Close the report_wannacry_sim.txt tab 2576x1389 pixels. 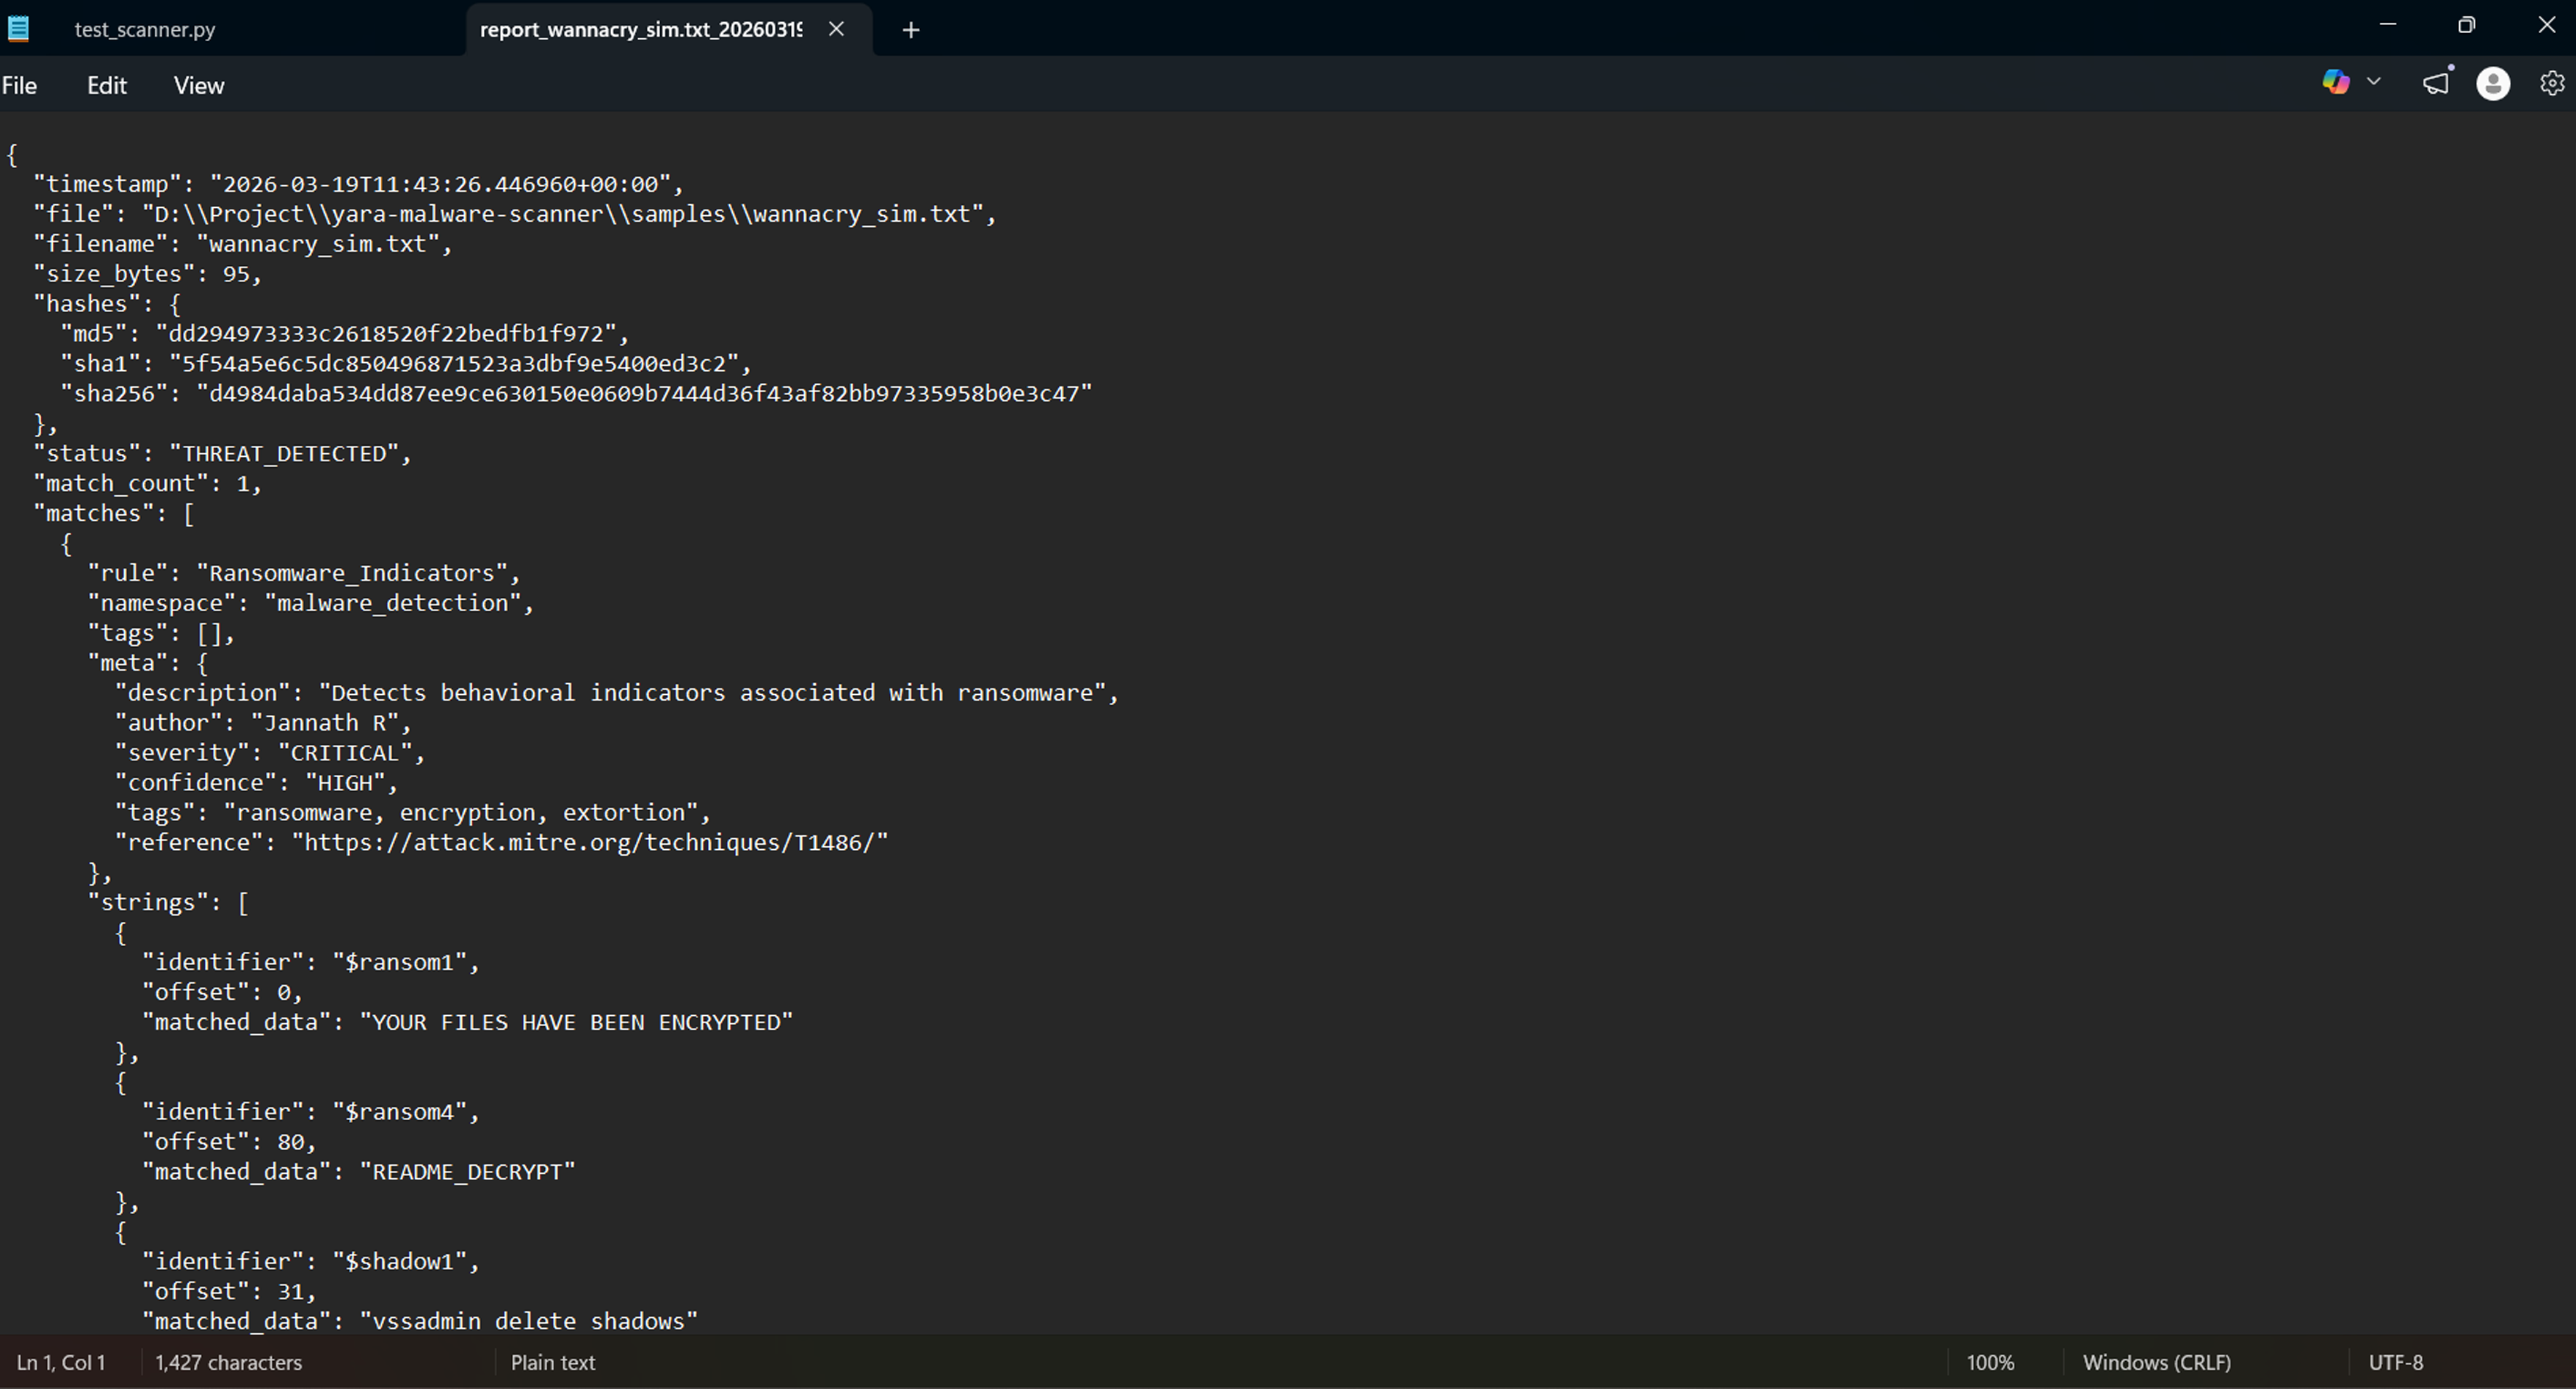click(x=836, y=29)
